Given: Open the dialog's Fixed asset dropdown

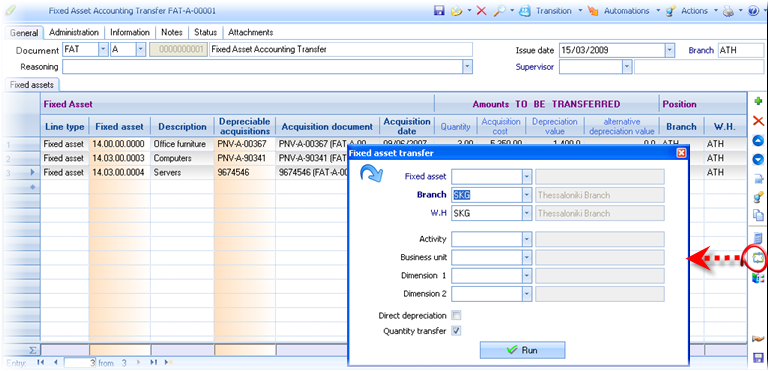Looking at the screenshot, I should pyautogui.click(x=527, y=176).
